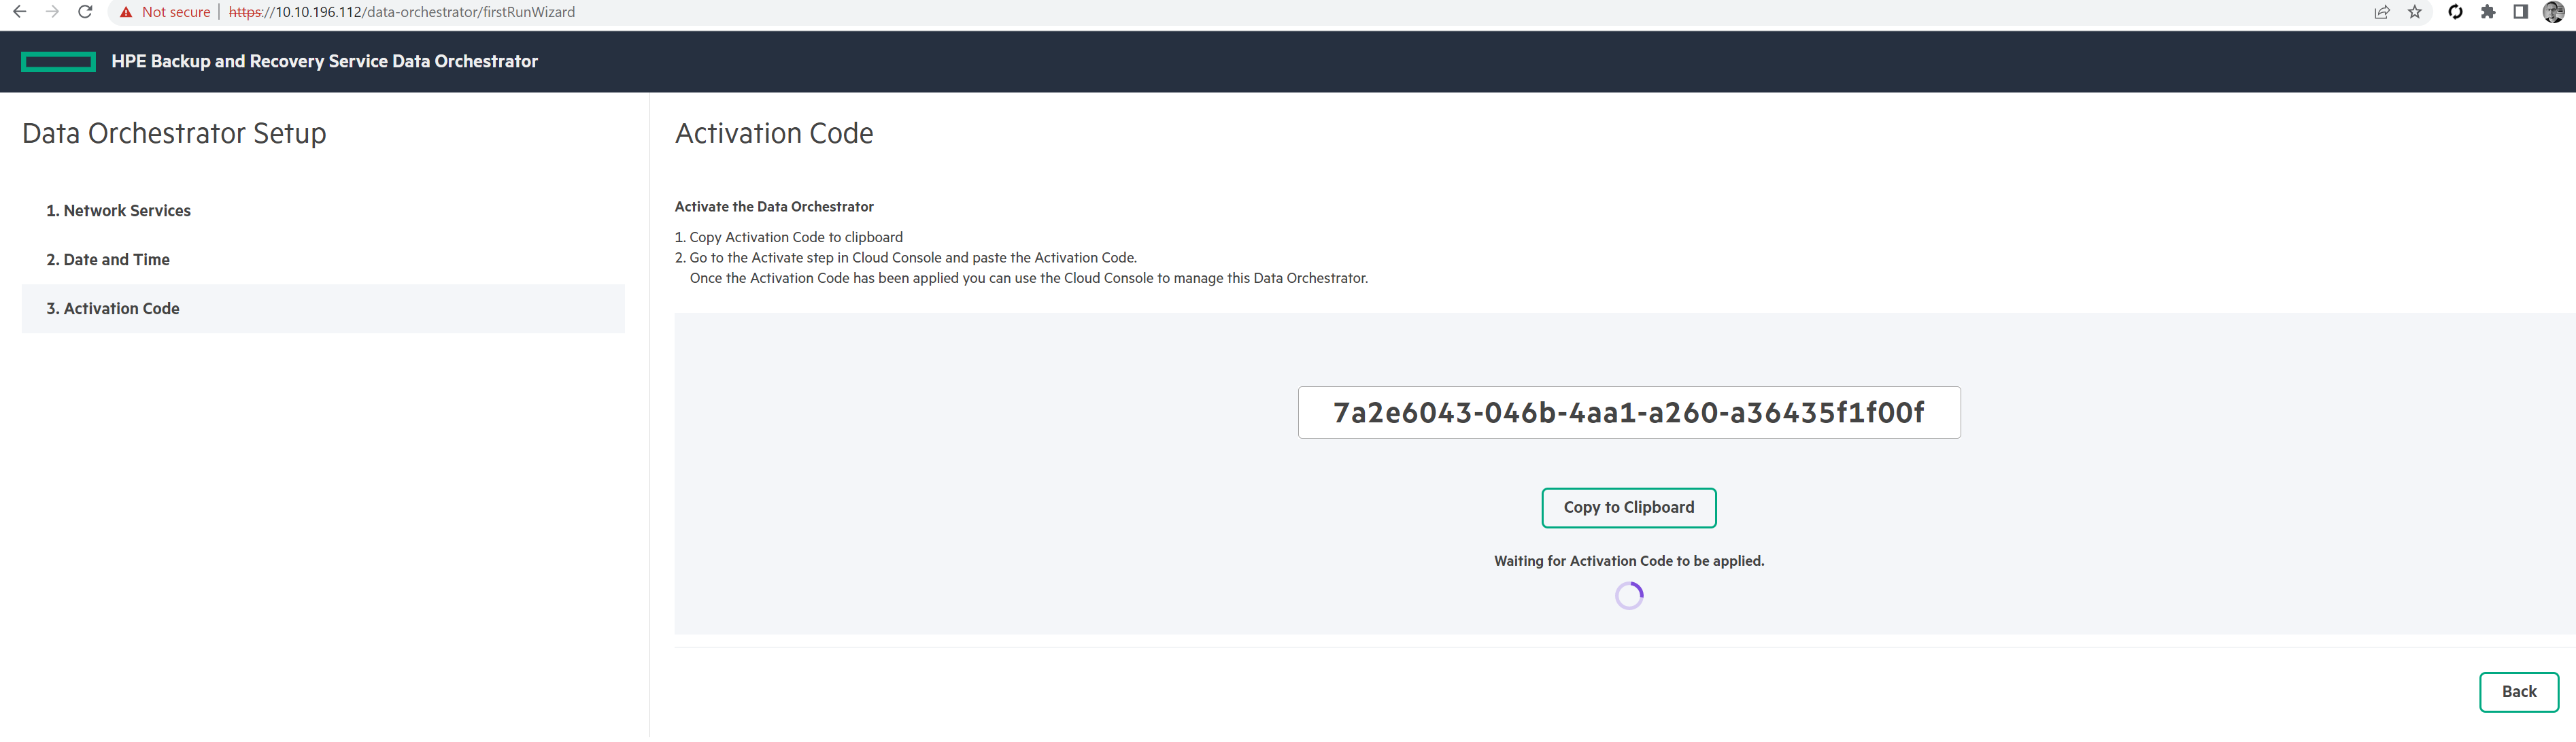Click the Back button
Image resolution: width=2576 pixels, height=742 pixels.
point(2519,692)
